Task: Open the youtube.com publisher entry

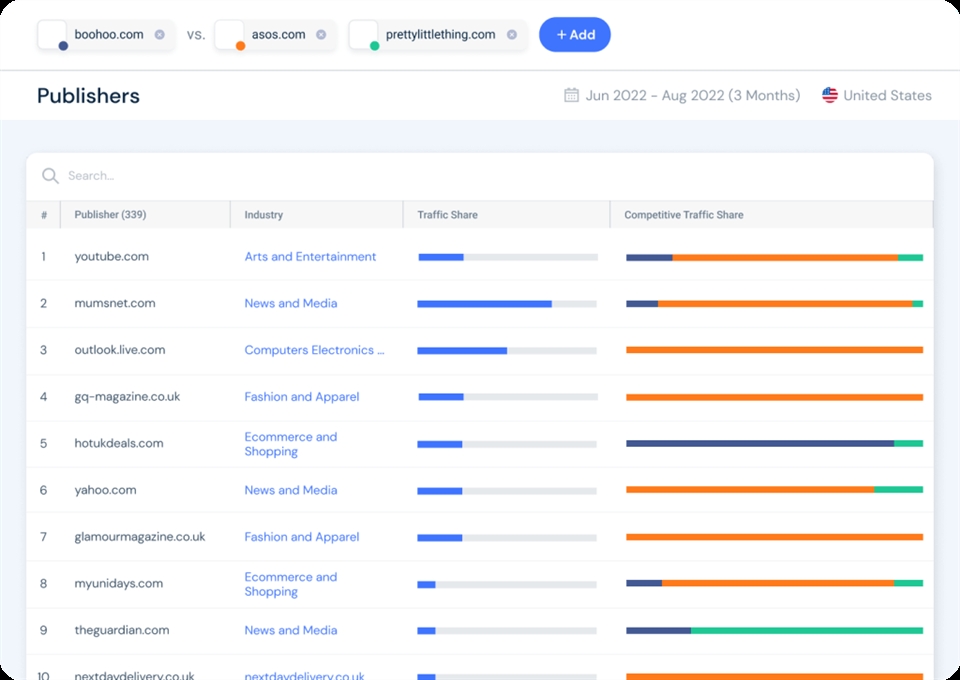Action: (x=110, y=256)
